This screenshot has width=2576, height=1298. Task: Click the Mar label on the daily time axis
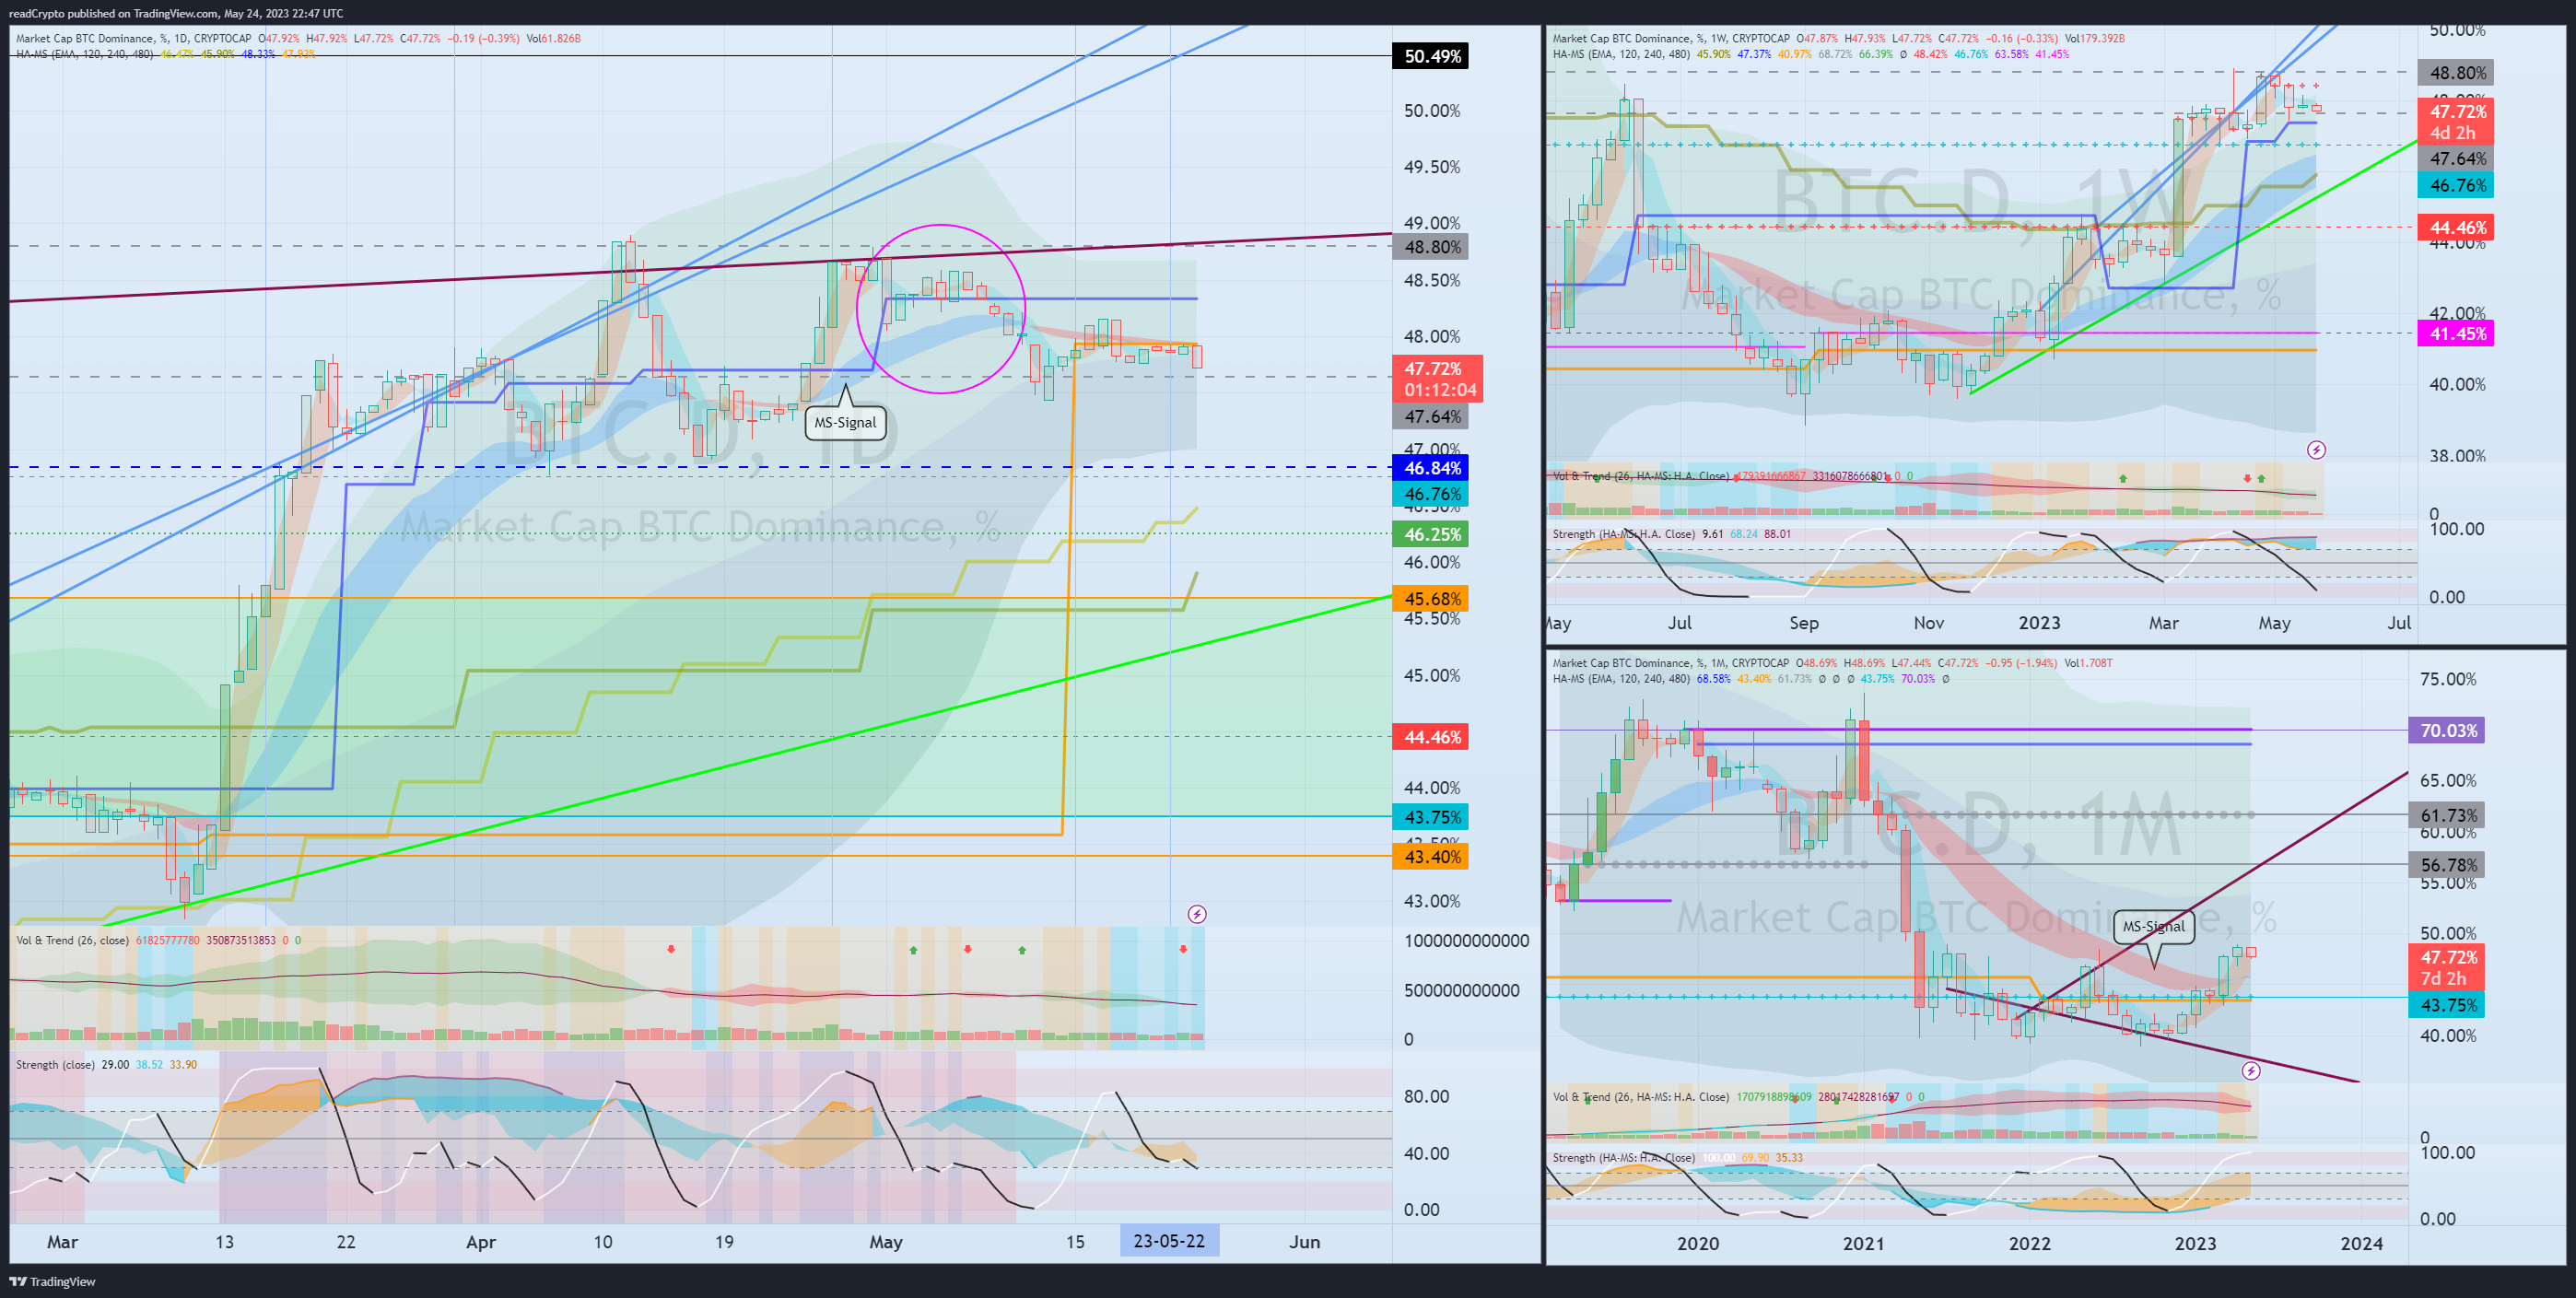point(62,1242)
